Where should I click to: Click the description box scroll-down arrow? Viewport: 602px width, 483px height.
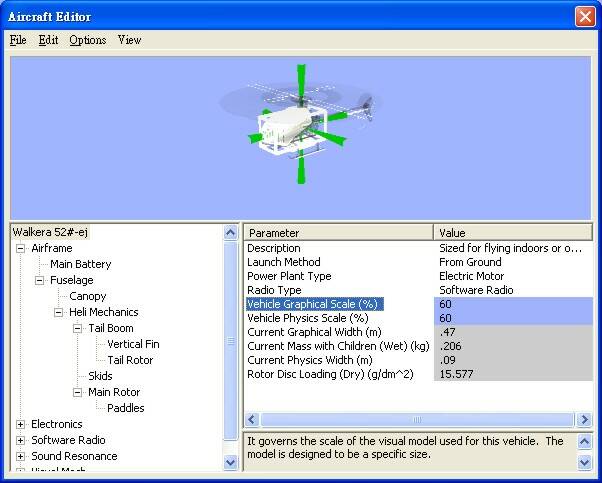point(584,462)
